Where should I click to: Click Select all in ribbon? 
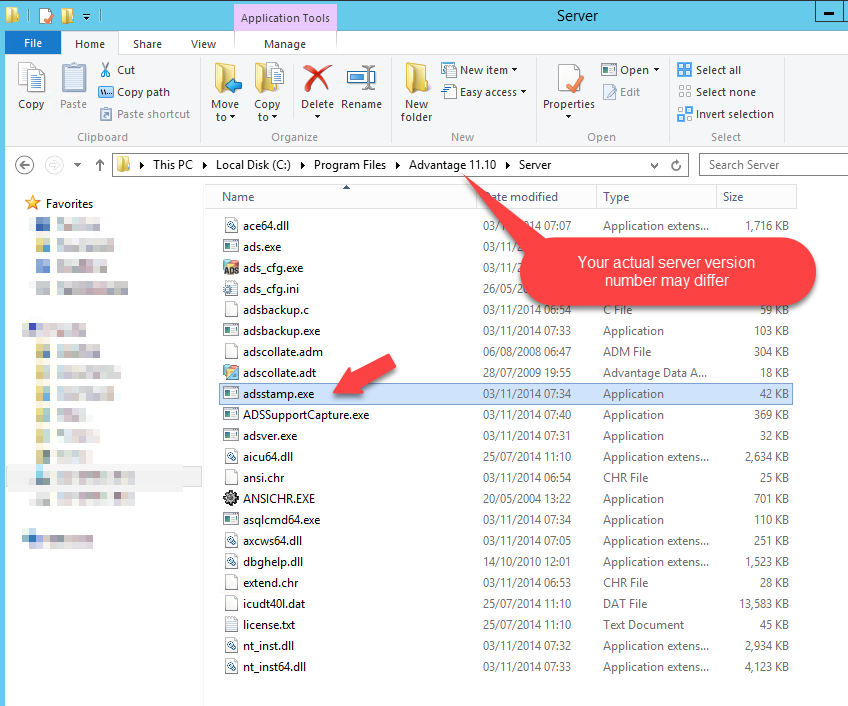[709, 70]
